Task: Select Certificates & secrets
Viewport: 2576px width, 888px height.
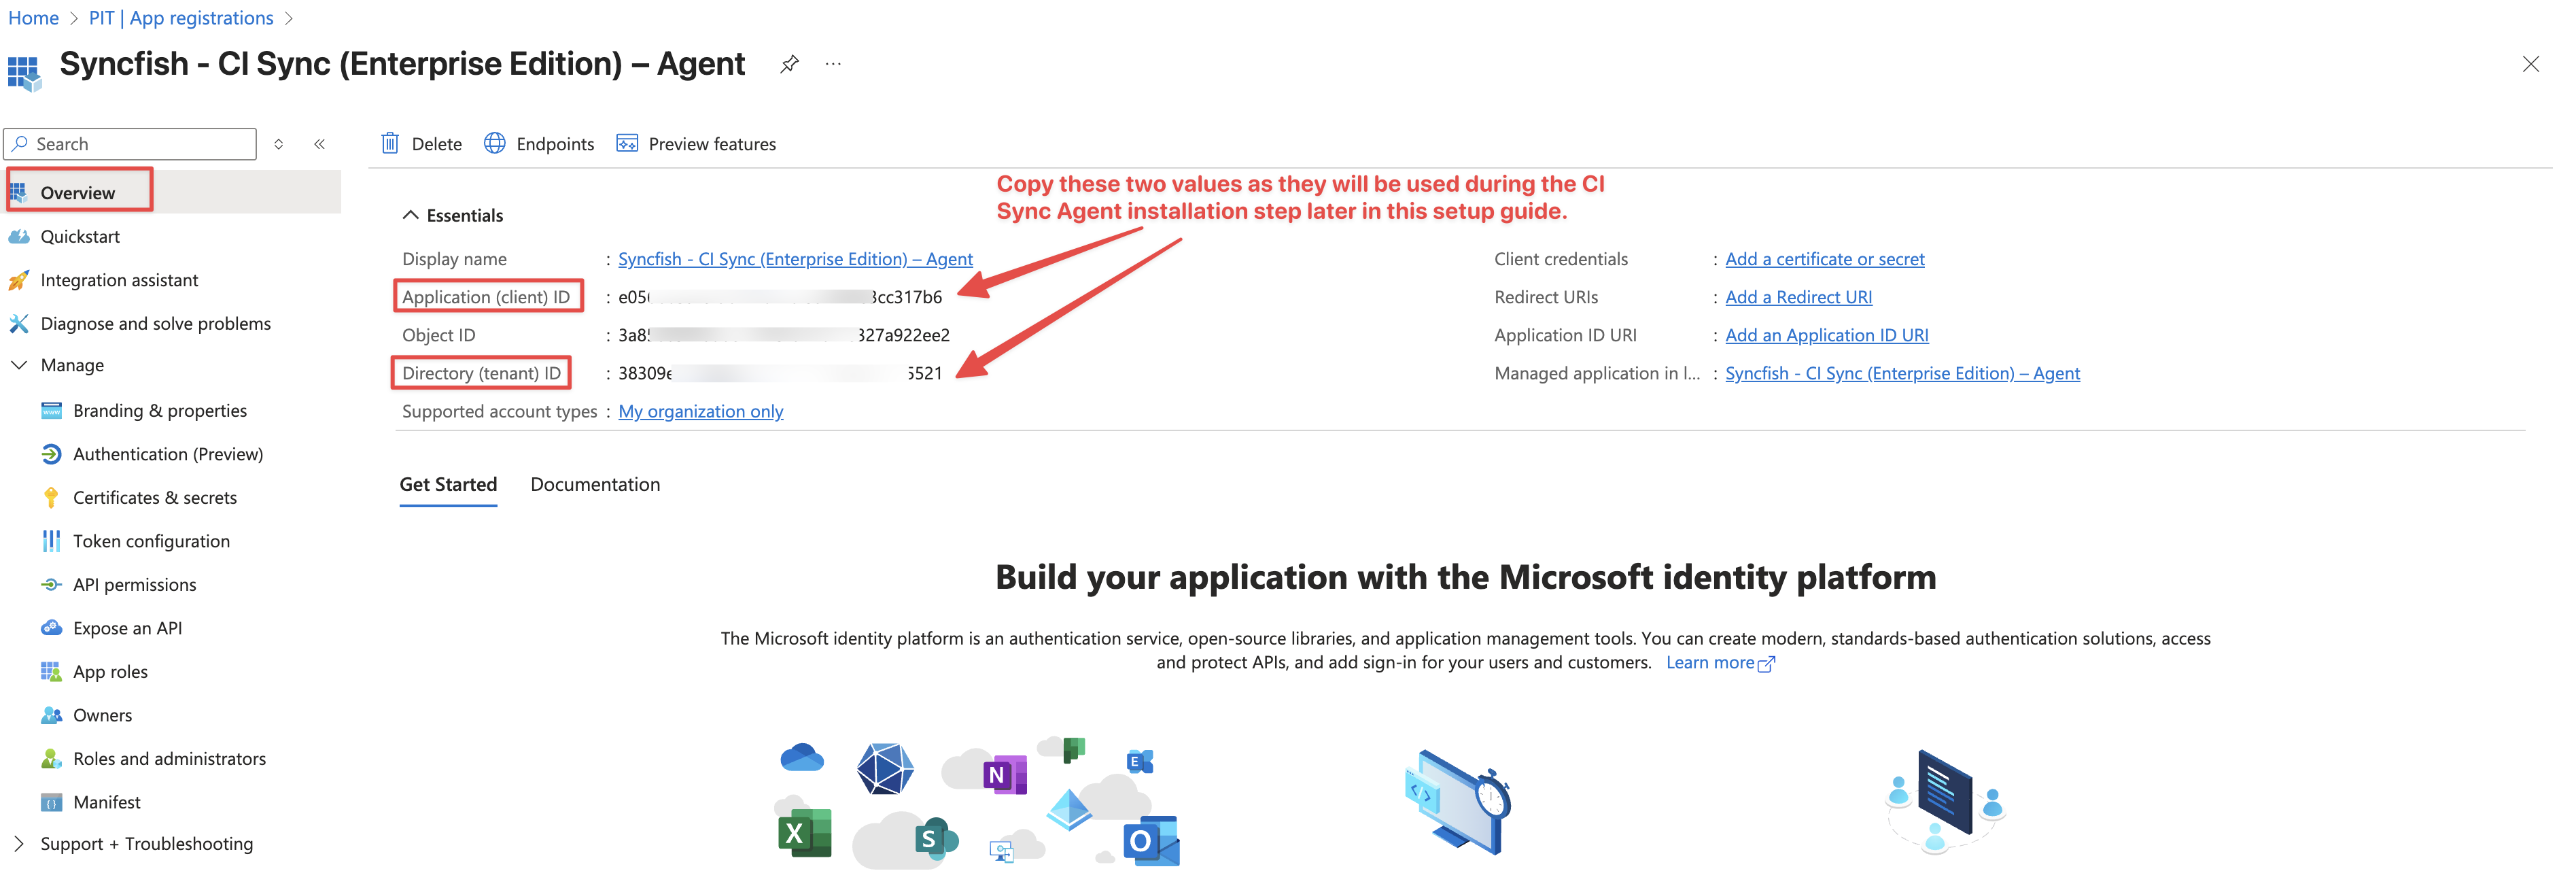Action: tap(155, 498)
